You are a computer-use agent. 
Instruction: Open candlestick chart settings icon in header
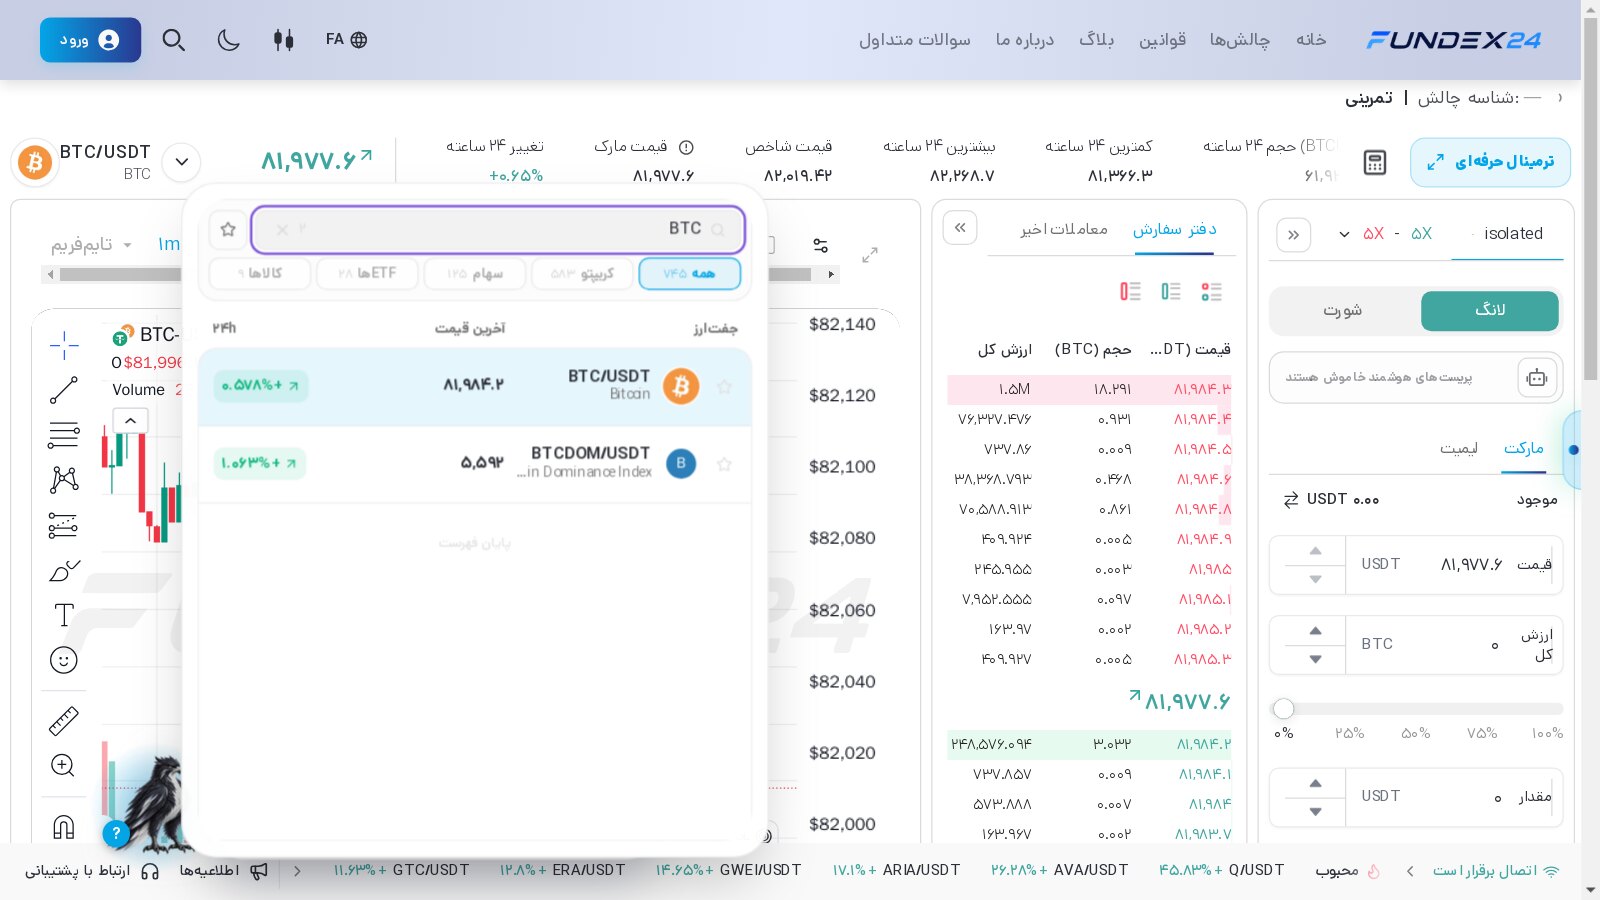click(x=284, y=40)
